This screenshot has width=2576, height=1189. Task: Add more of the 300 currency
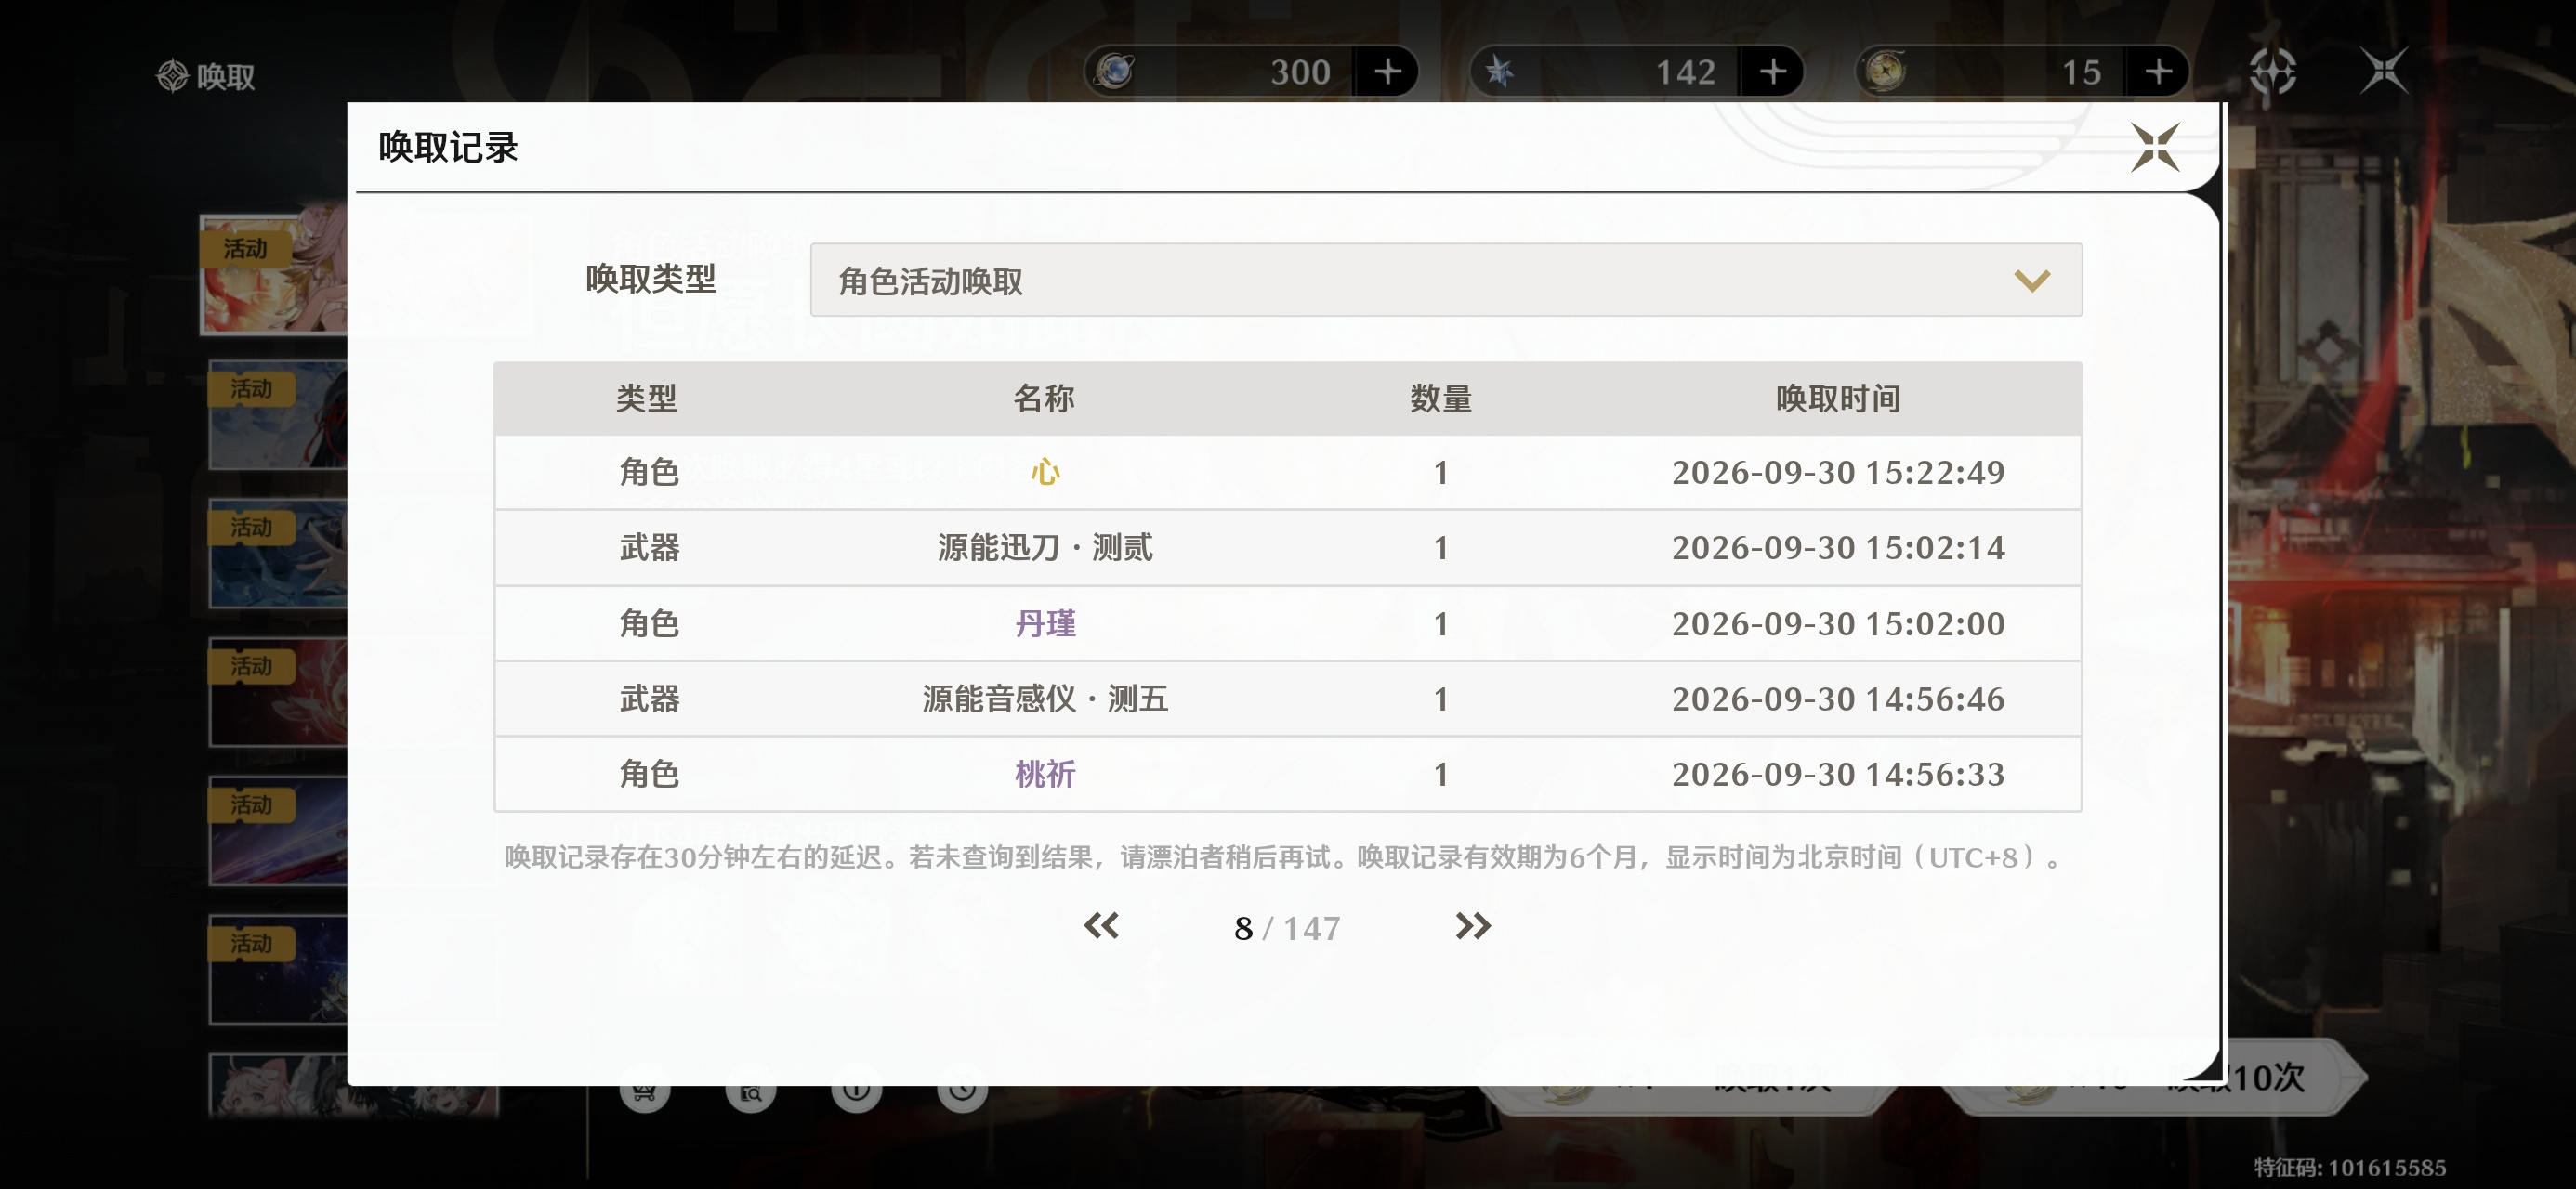tap(1387, 72)
